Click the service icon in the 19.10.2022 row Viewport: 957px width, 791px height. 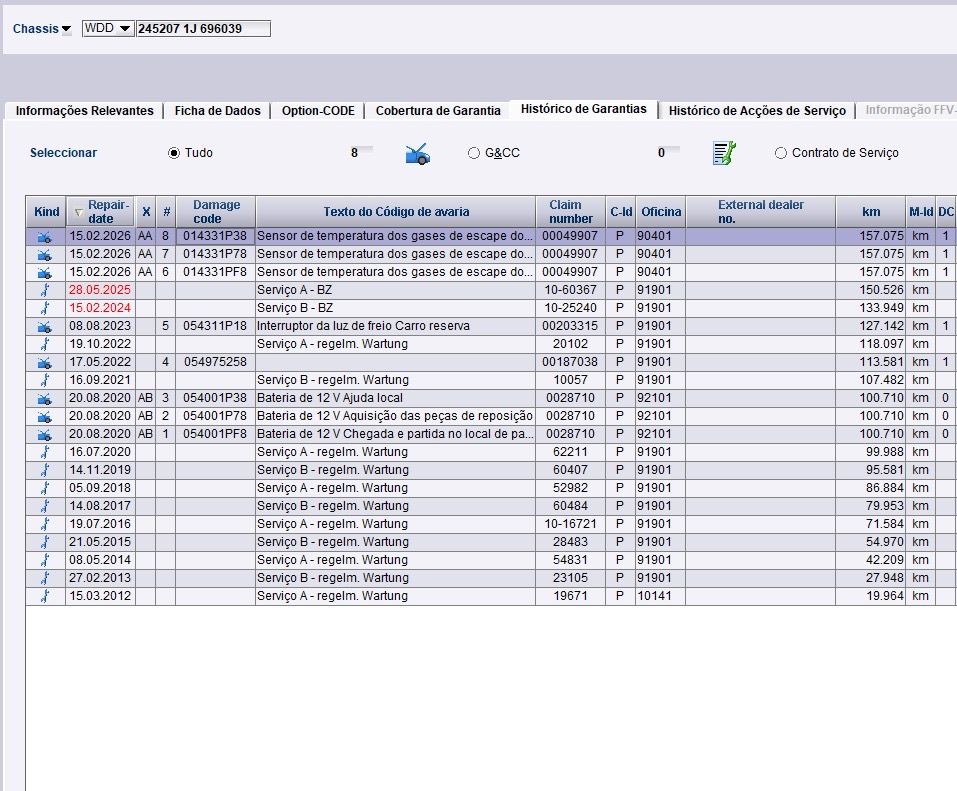pos(45,344)
